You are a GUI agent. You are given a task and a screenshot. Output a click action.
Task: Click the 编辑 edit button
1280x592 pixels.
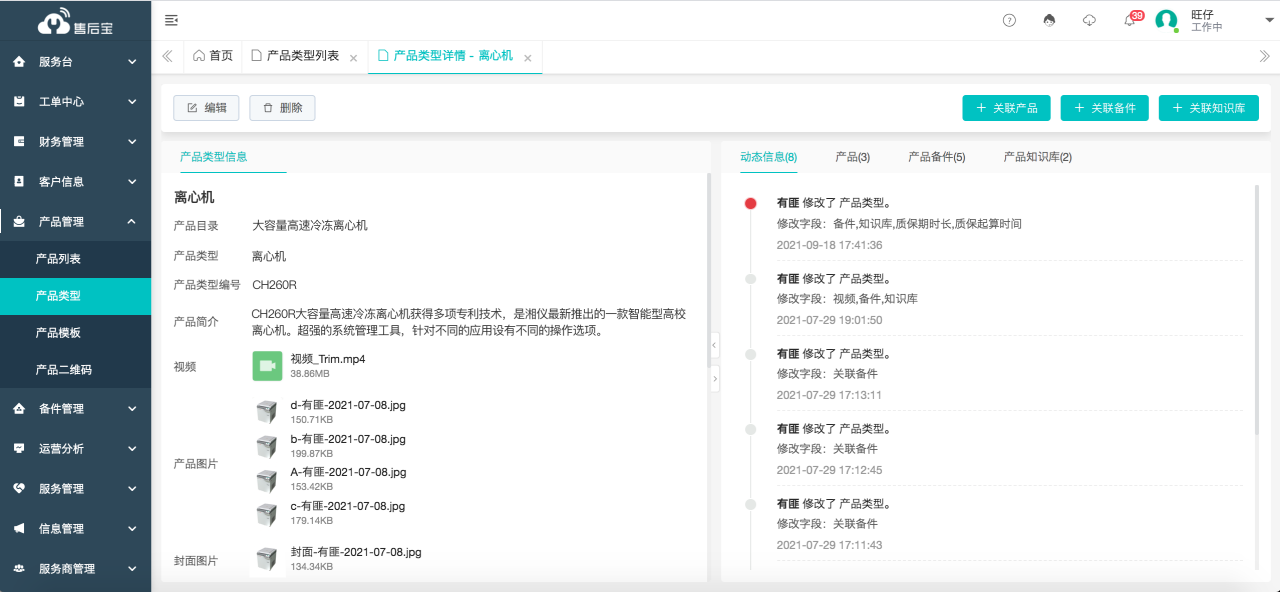click(206, 108)
